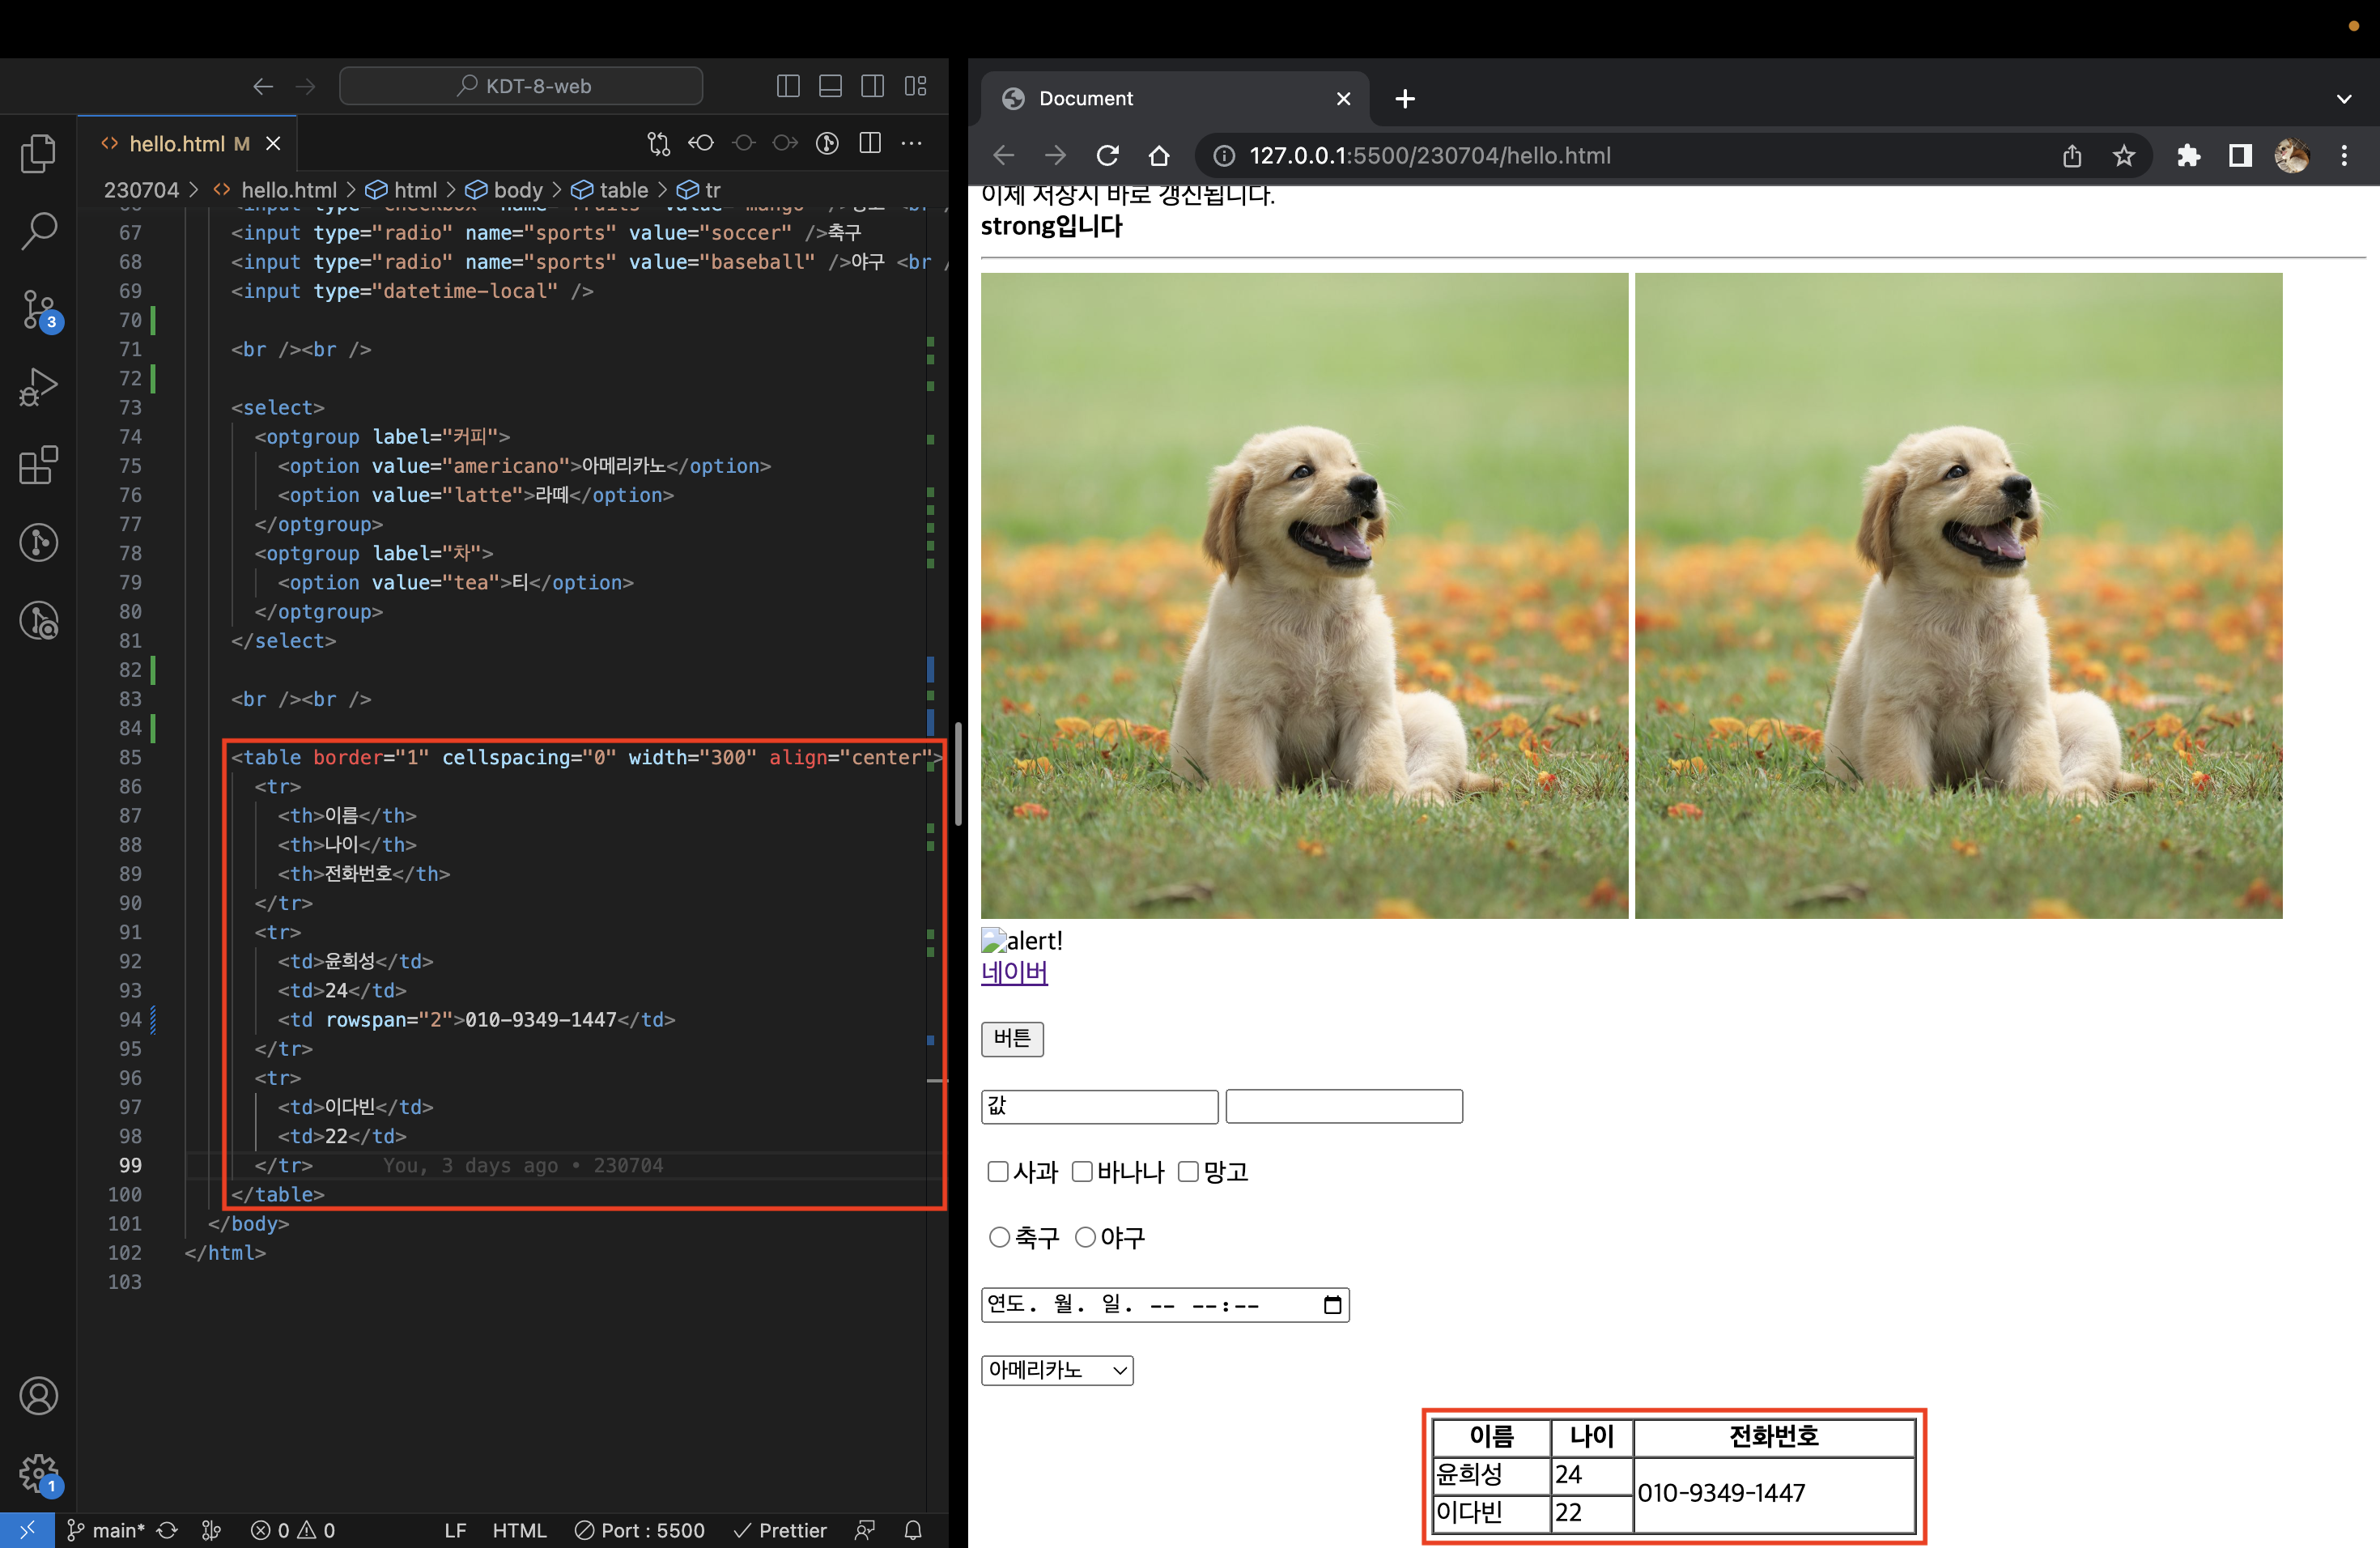Open the Chrome three-dot menu

click(2344, 155)
